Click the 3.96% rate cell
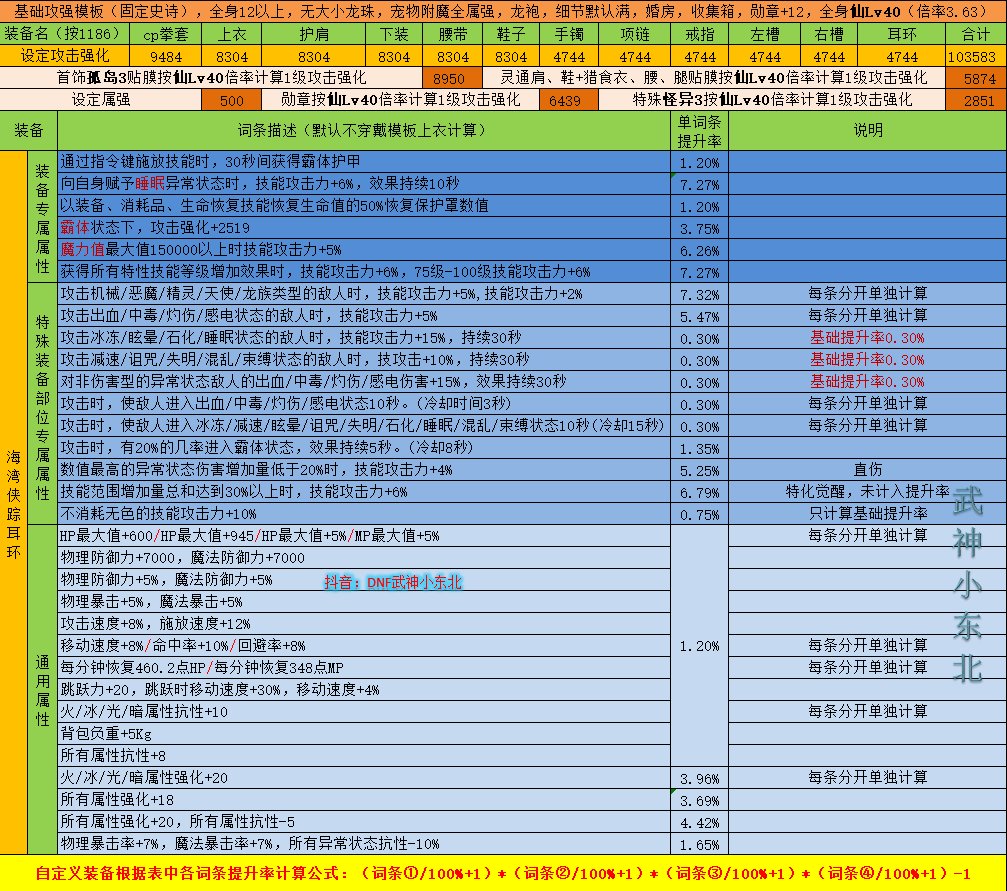This screenshot has width=1007, height=891. coord(699,778)
